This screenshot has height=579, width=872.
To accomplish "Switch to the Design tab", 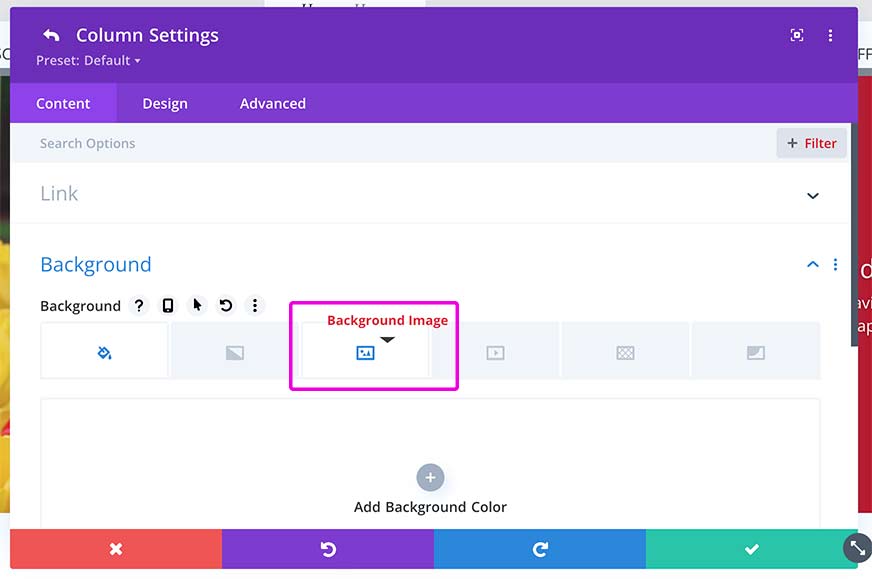I will point(165,103).
